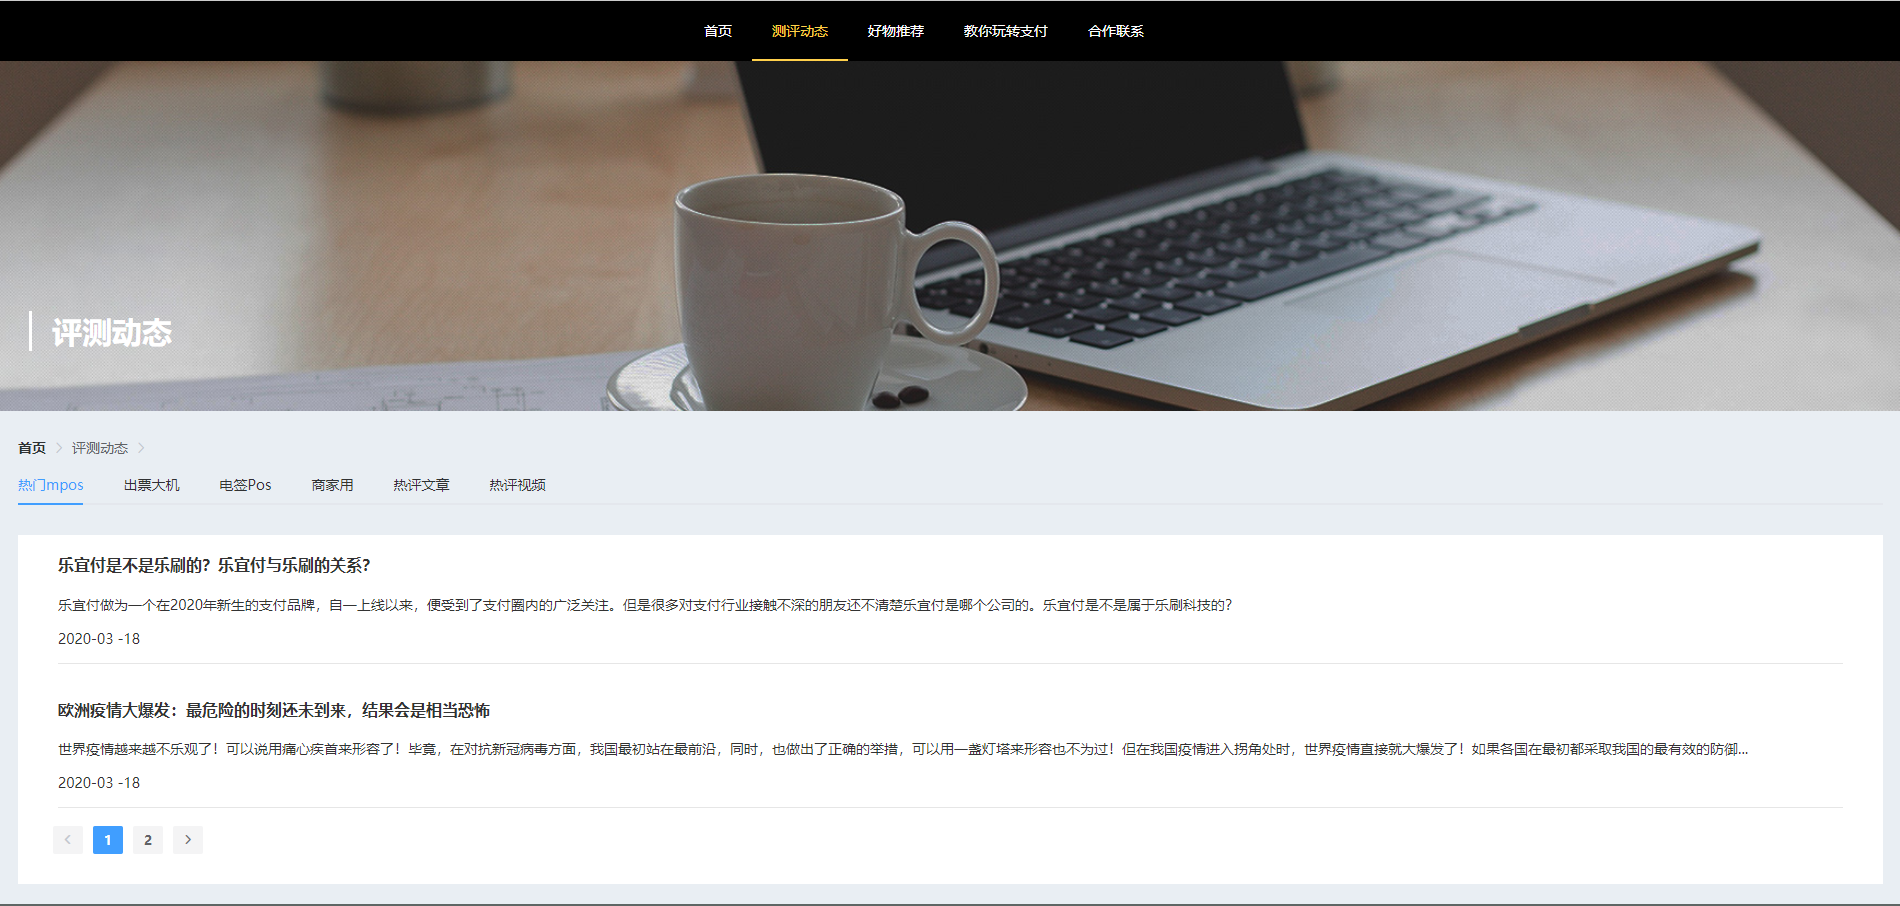Image resolution: width=1900 pixels, height=906 pixels.
Task: Open the 欧洲疫情大爆发 article
Action: (280, 710)
